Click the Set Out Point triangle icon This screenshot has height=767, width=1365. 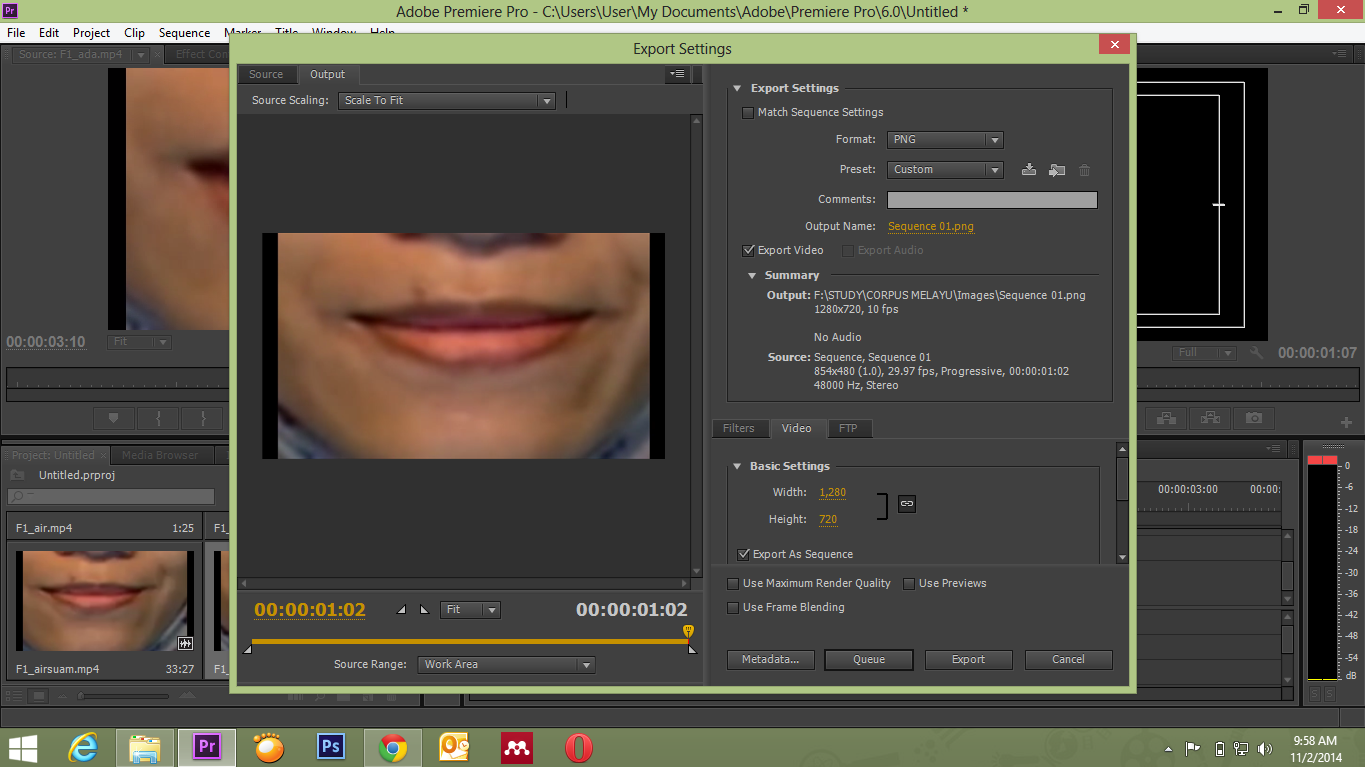click(423, 609)
